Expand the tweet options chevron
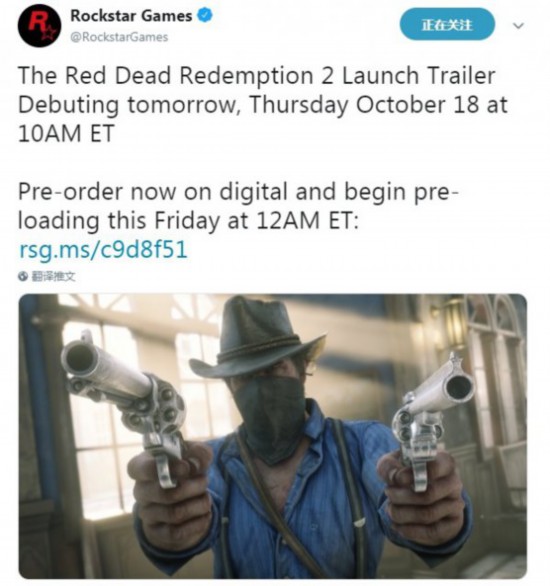550x586 pixels. tap(518, 26)
